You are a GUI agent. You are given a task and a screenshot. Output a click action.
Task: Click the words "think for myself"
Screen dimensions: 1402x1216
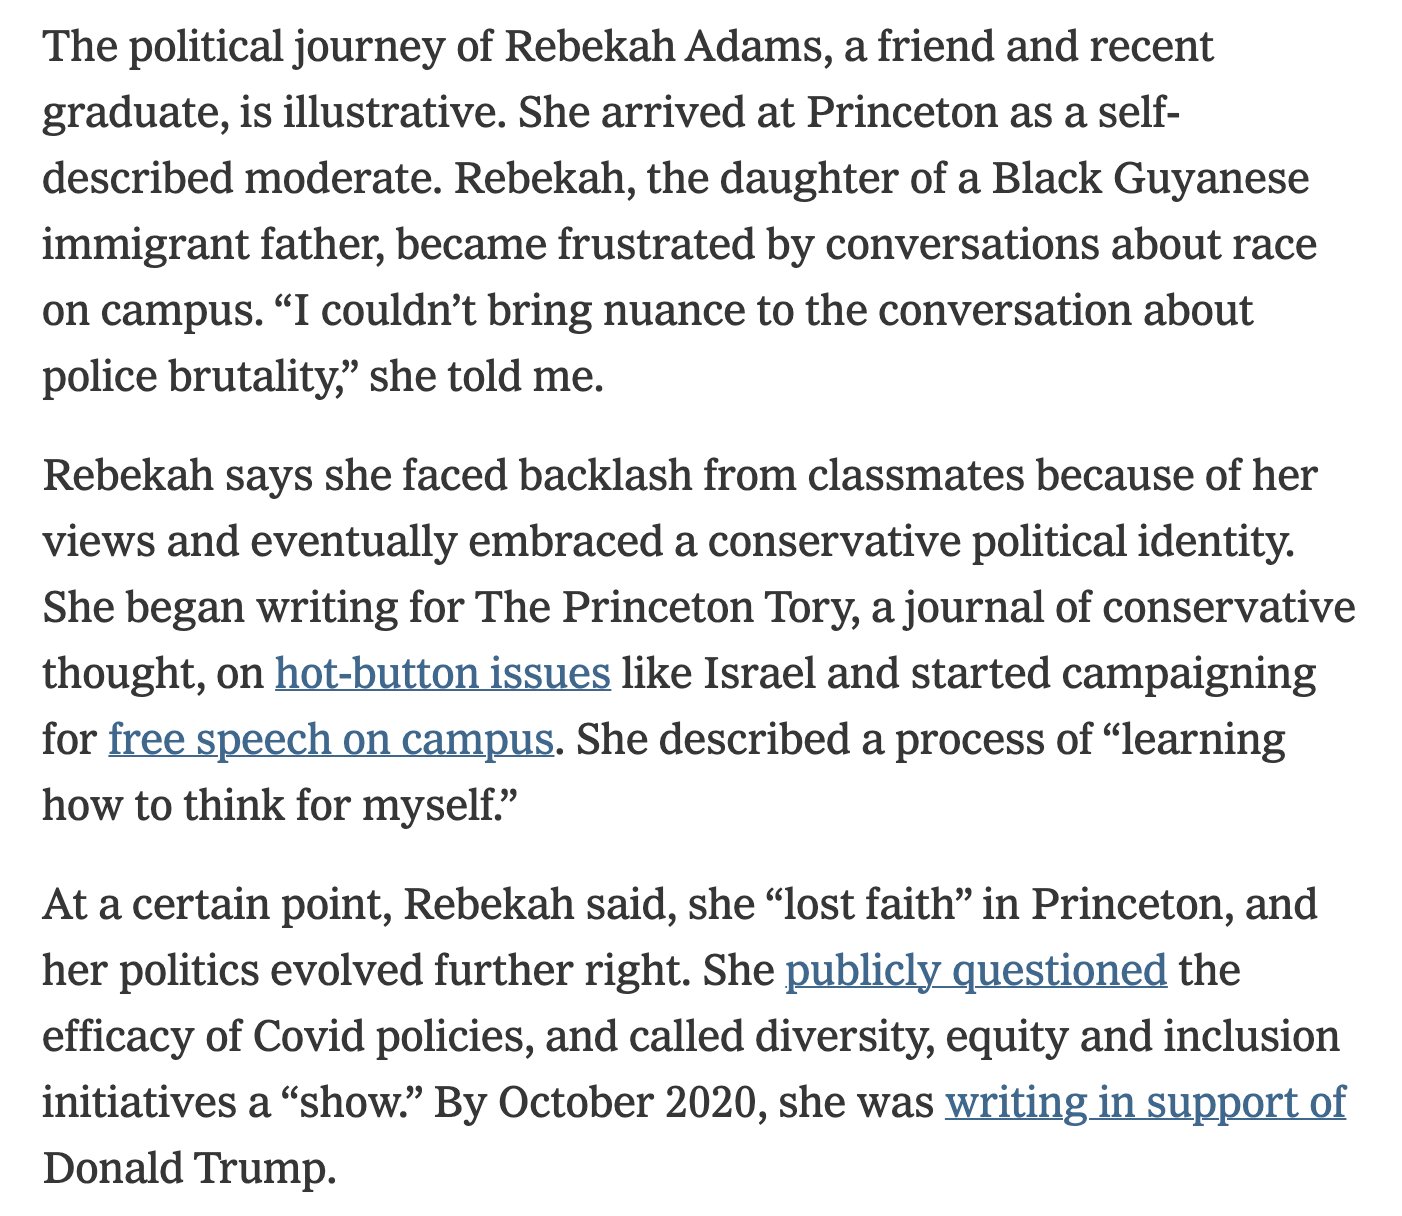(340, 806)
